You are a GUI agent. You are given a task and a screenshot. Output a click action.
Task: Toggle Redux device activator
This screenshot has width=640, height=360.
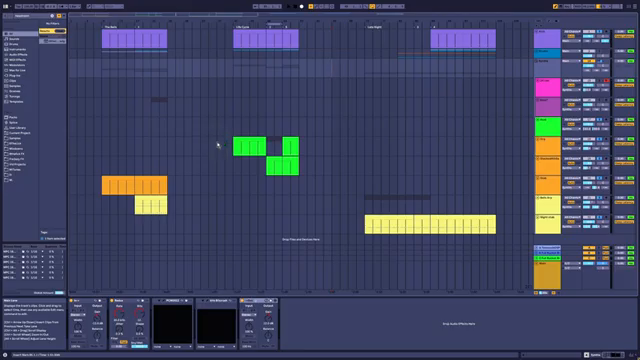[x=112, y=301]
